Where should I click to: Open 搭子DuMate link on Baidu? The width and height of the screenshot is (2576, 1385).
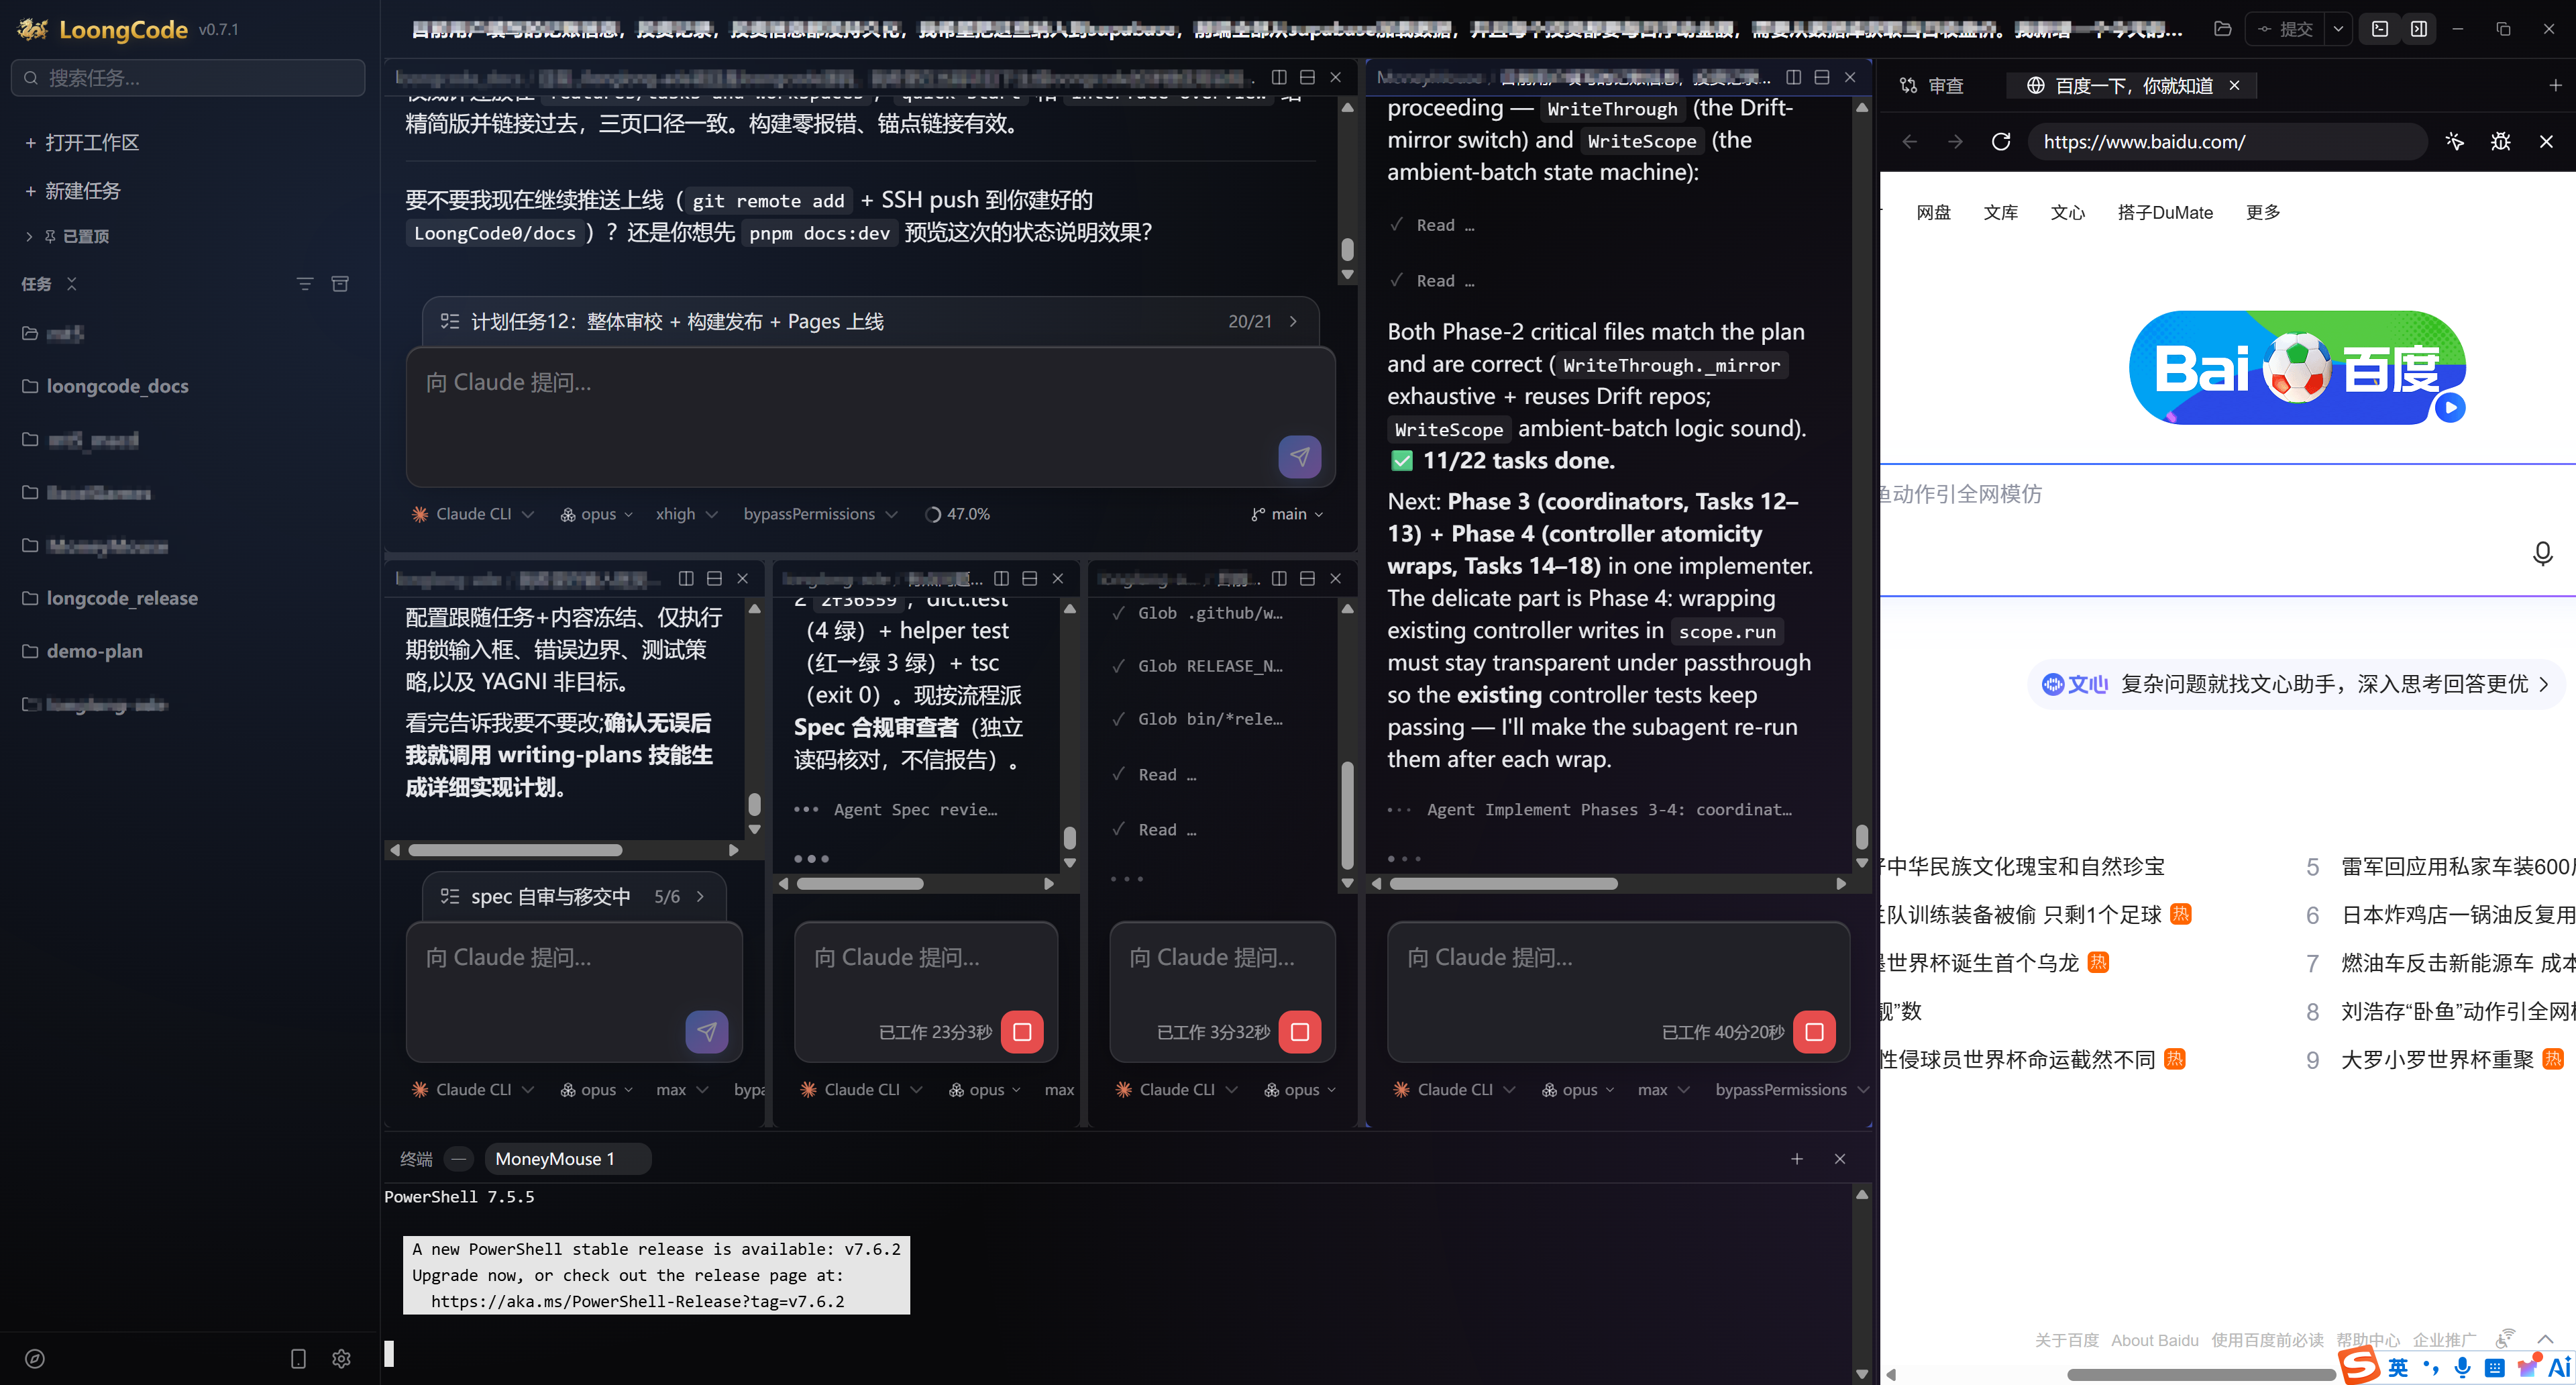click(x=2164, y=212)
